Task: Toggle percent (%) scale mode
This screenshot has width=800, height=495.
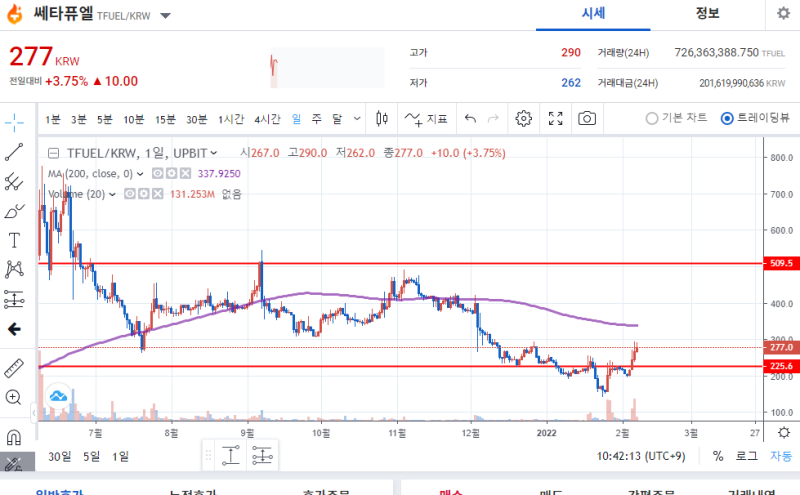Action: [x=718, y=456]
